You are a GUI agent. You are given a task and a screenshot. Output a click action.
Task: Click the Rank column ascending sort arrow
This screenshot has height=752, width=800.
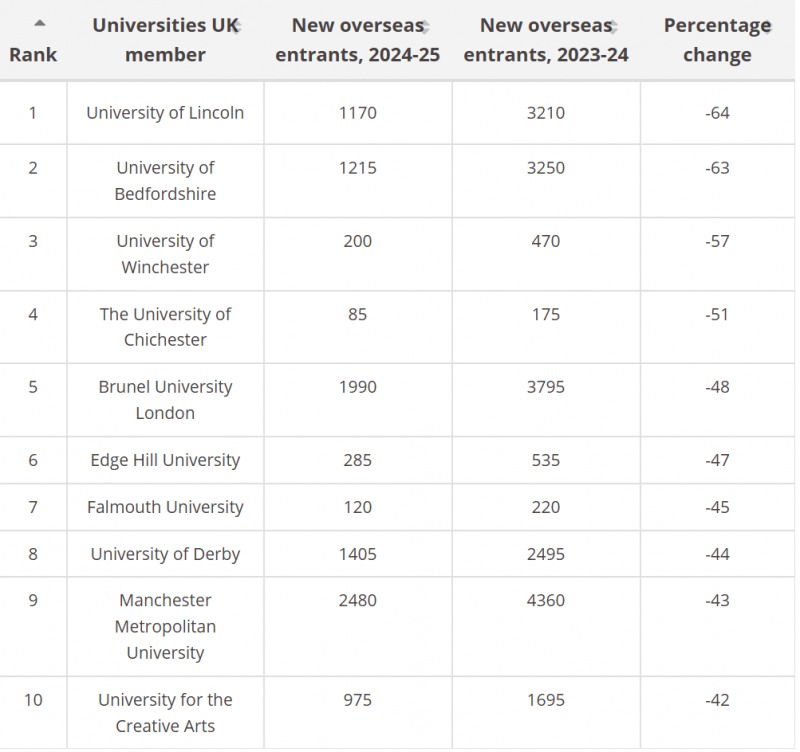[39, 22]
